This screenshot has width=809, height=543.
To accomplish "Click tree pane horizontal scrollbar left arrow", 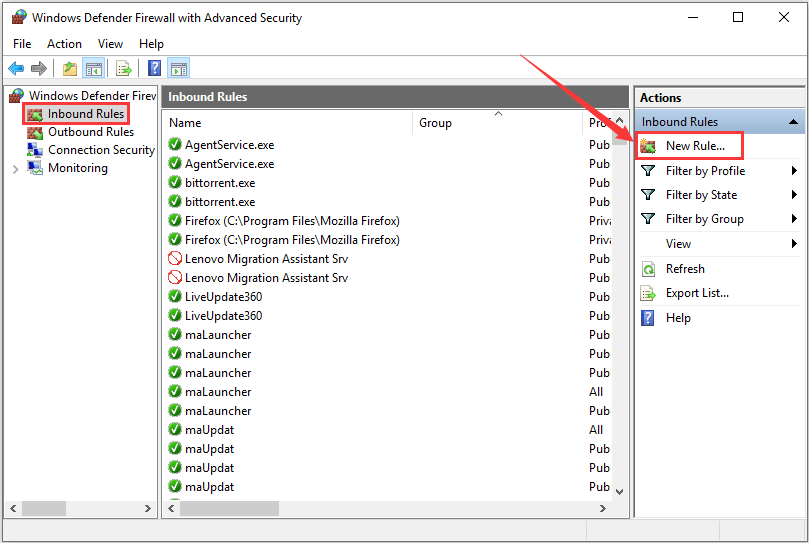I will coord(13,508).
